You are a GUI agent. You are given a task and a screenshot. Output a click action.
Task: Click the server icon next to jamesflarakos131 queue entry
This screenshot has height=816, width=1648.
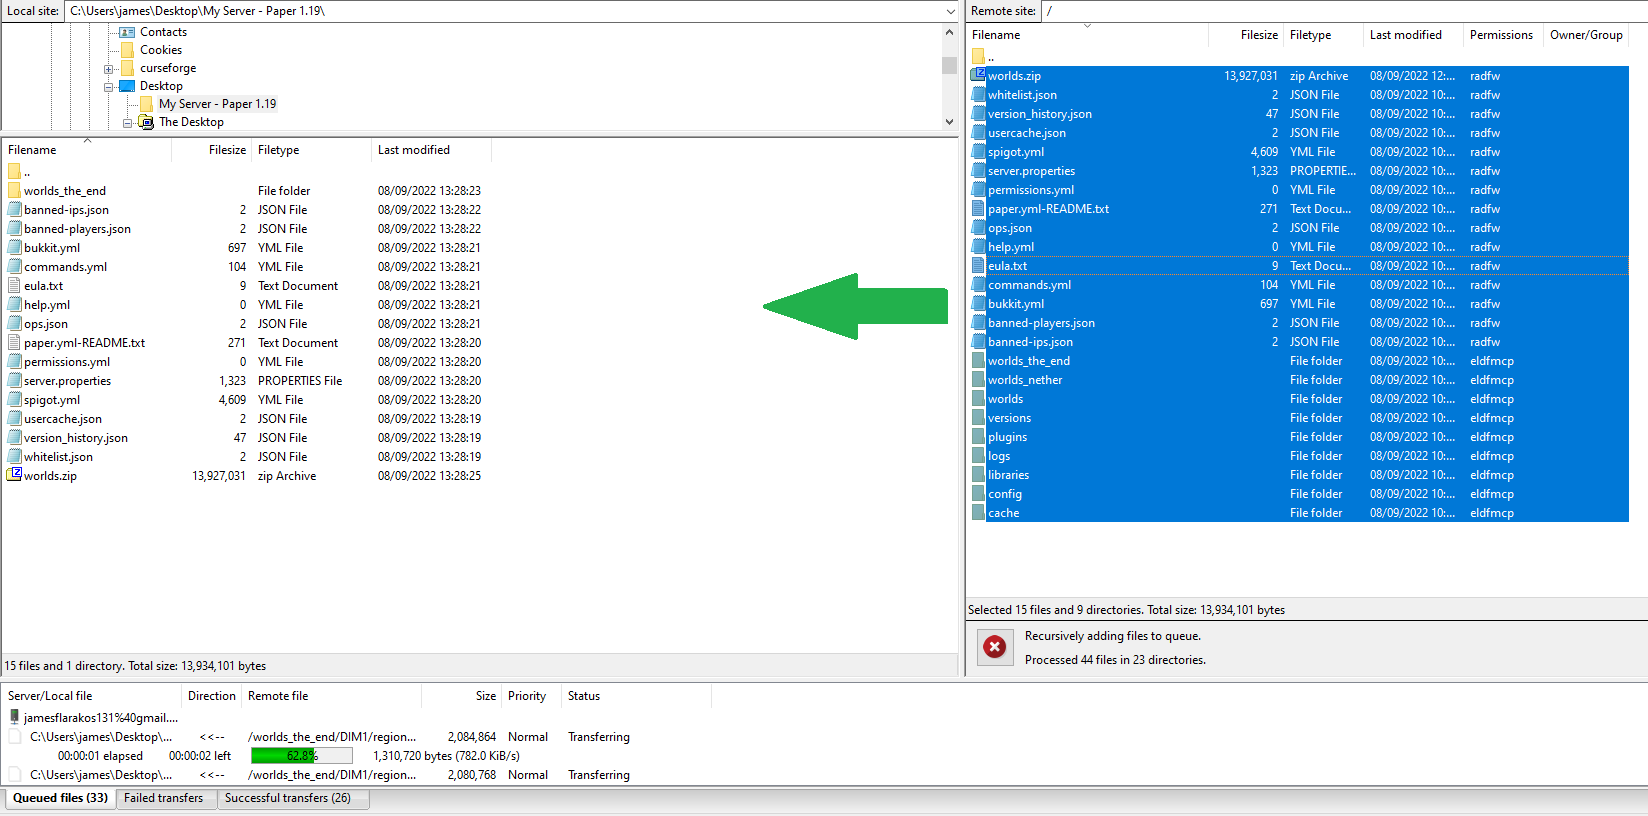14,717
